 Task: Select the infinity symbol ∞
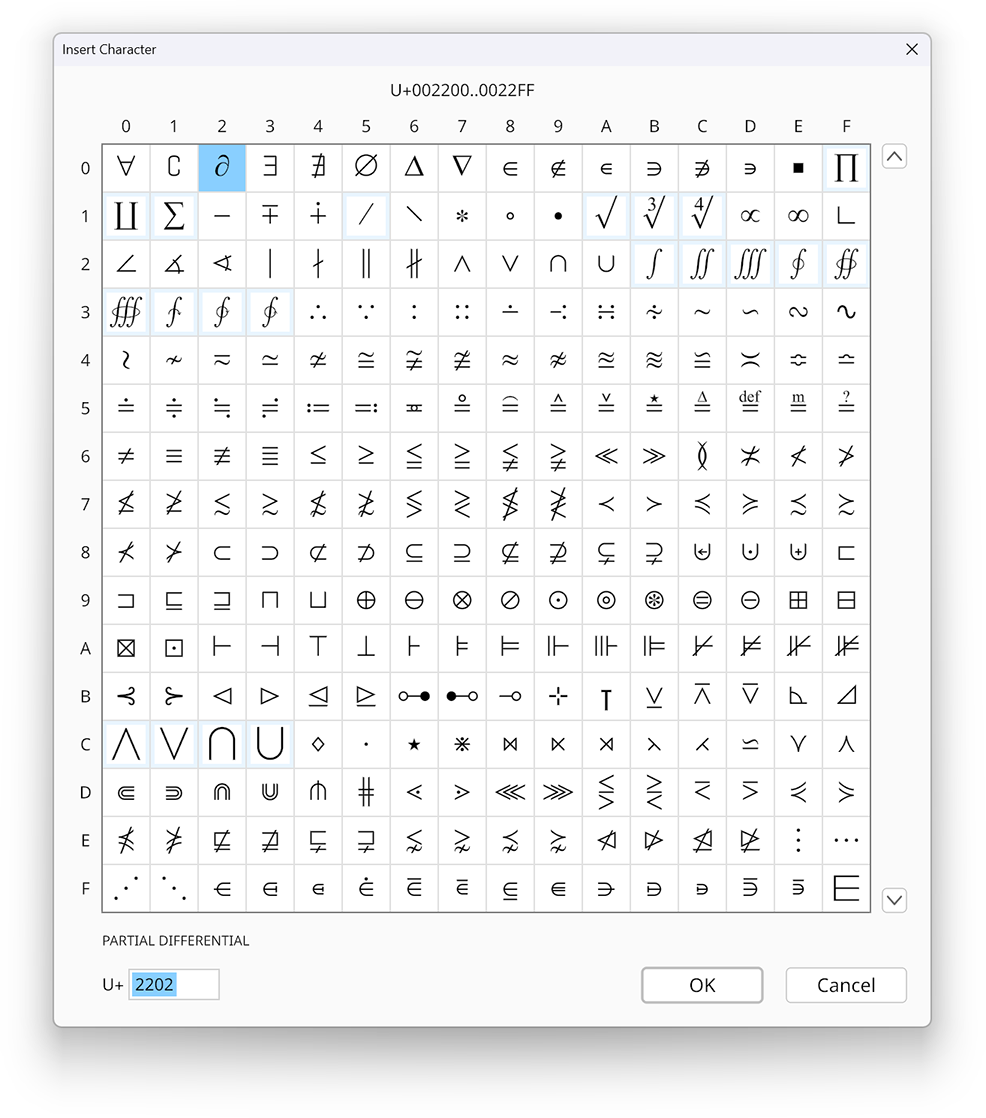tap(798, 215)
